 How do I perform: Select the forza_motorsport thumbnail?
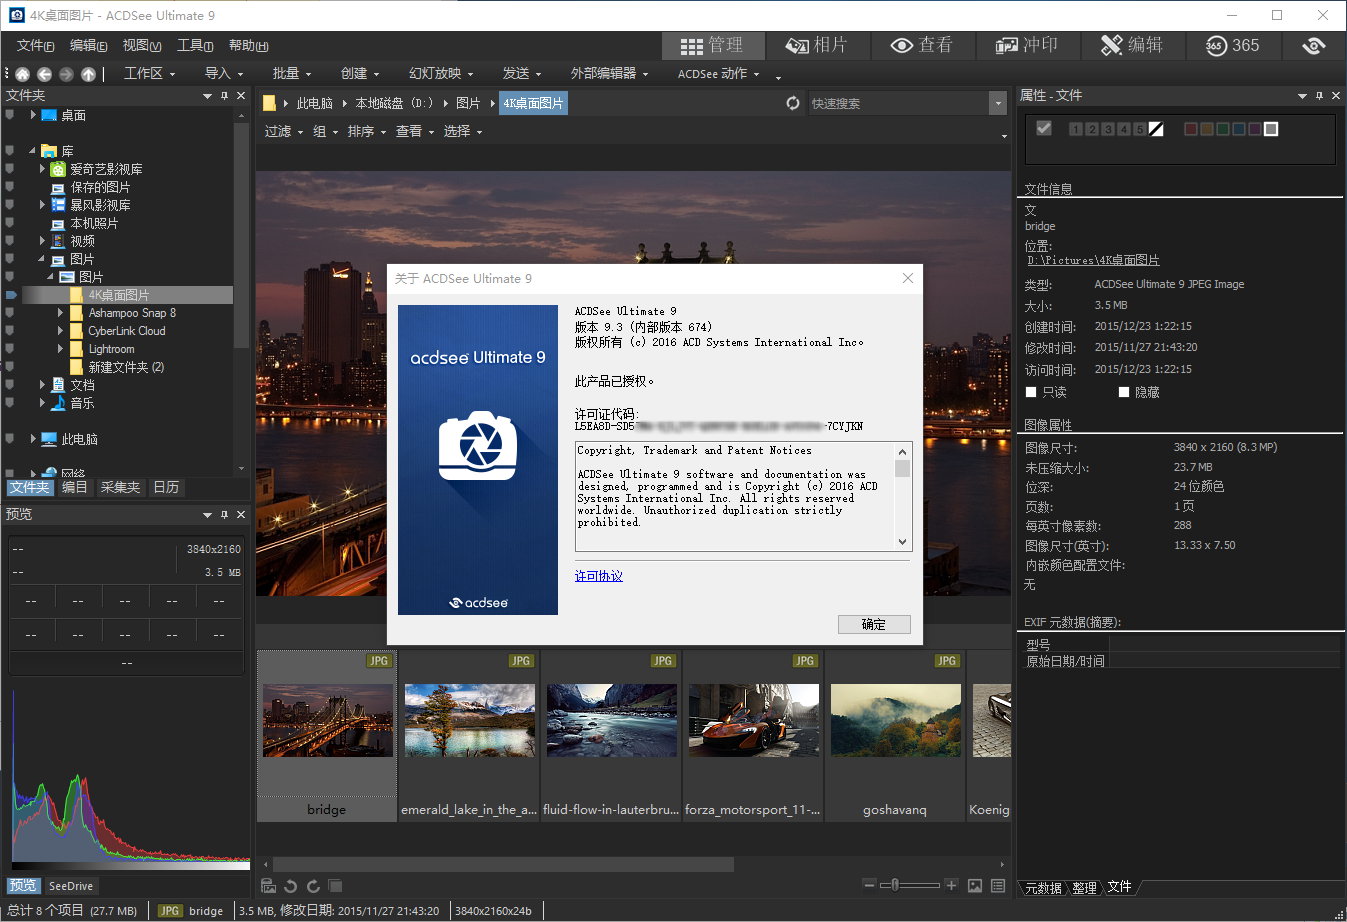point(753,736)
